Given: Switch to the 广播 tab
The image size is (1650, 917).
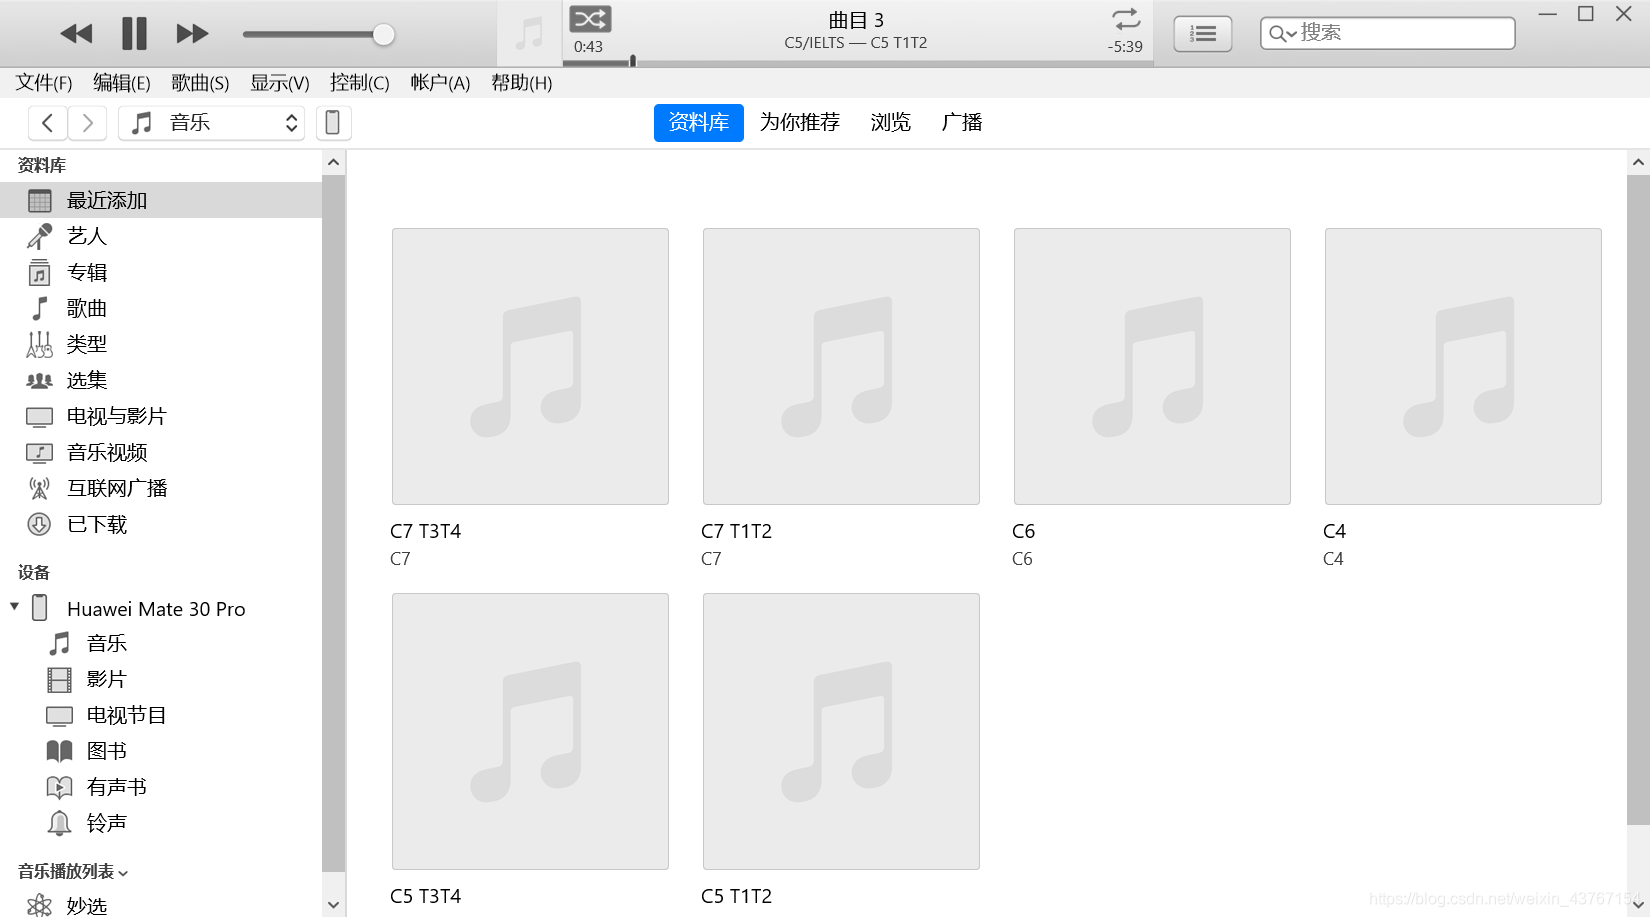Looking at the screenshot, I should click(x=961, y=123).
